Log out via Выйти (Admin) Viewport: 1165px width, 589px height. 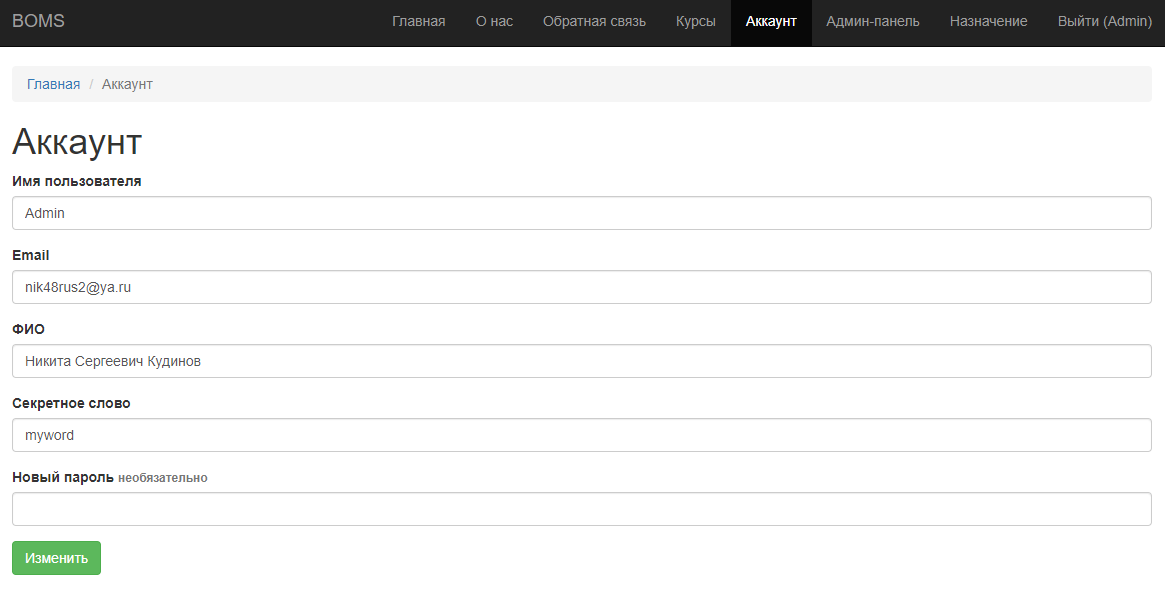coord(1104,21)
